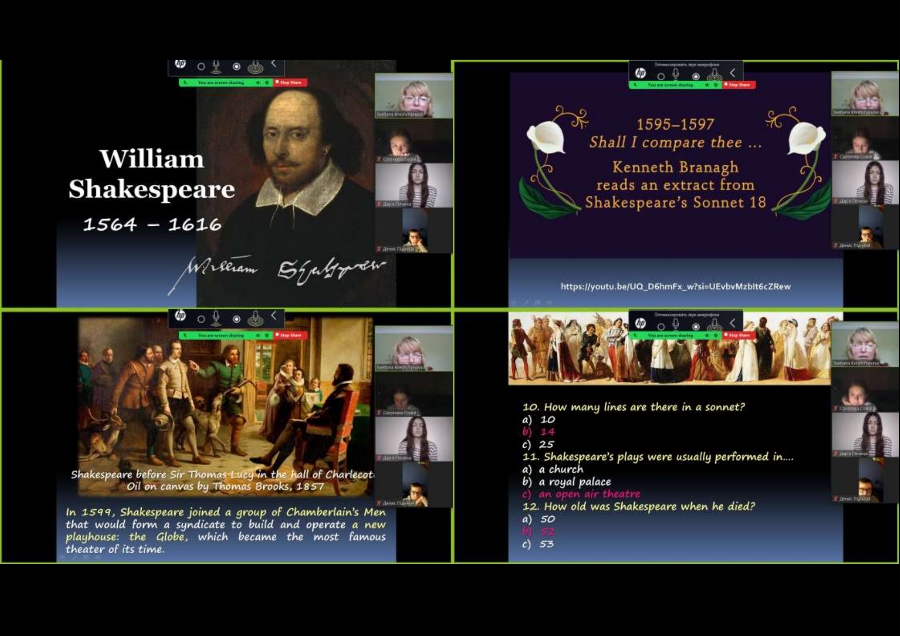Click the left-edge icon of the green sharing bar, quiz panel
Screen dimensions: 900x636
[635, 335]
